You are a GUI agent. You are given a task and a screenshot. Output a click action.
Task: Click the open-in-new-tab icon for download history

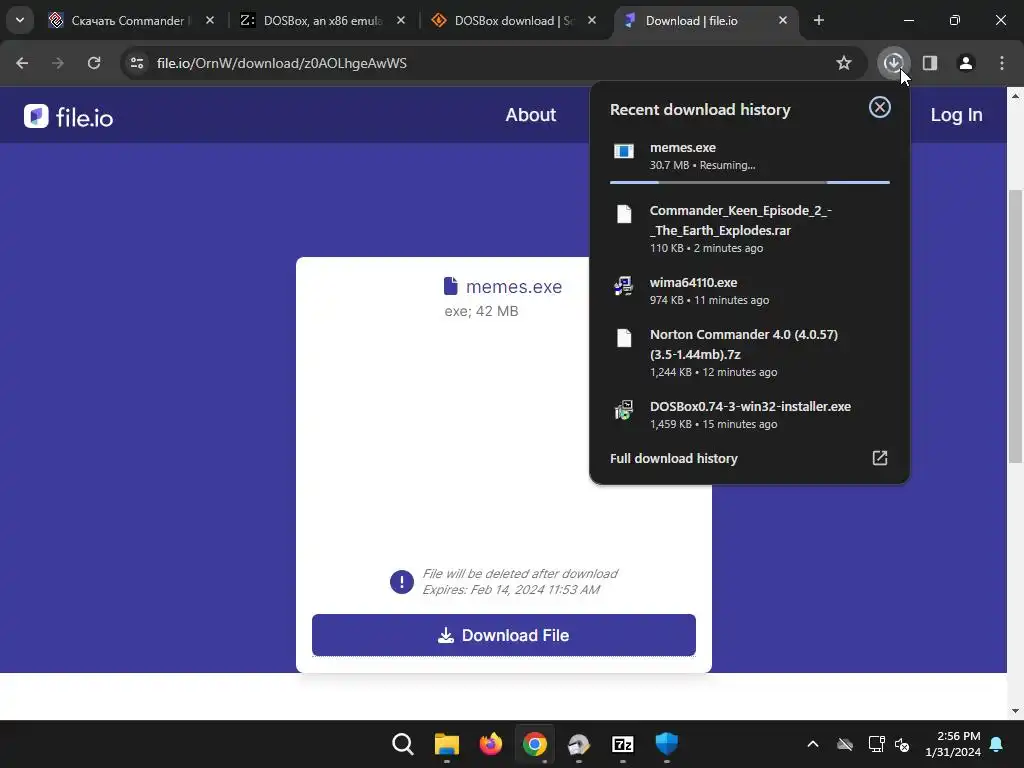(x=880, y=458)
